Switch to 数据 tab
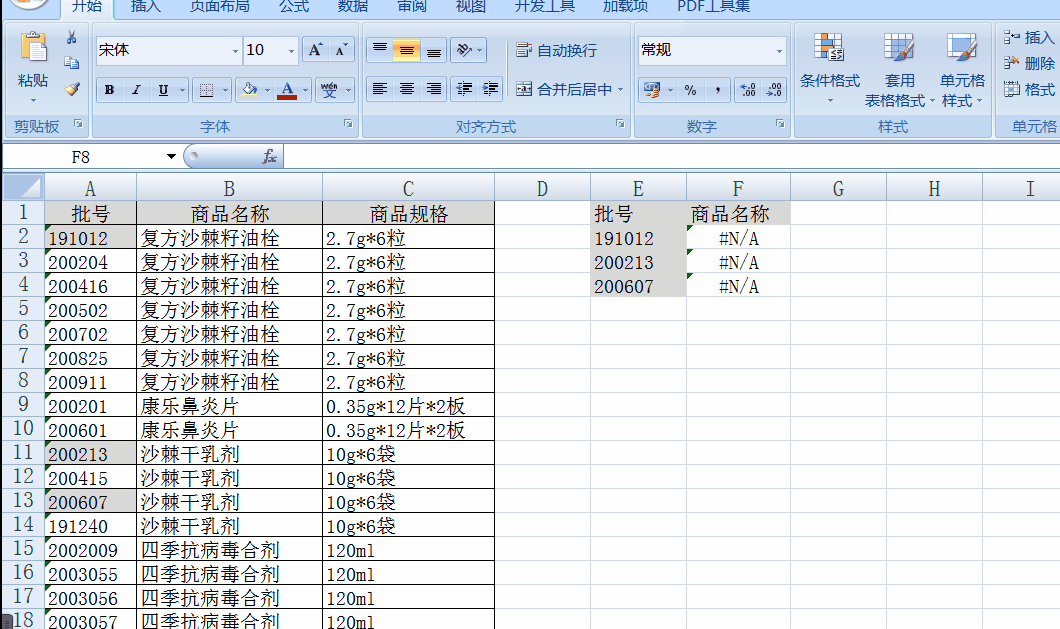 pyautogui.click(x=353, y=7)
